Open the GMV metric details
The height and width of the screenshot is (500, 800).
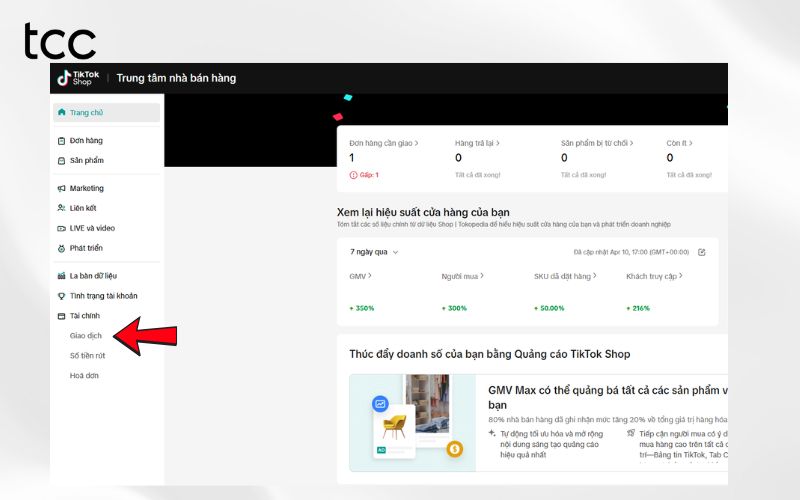click(x=360, y=276)
